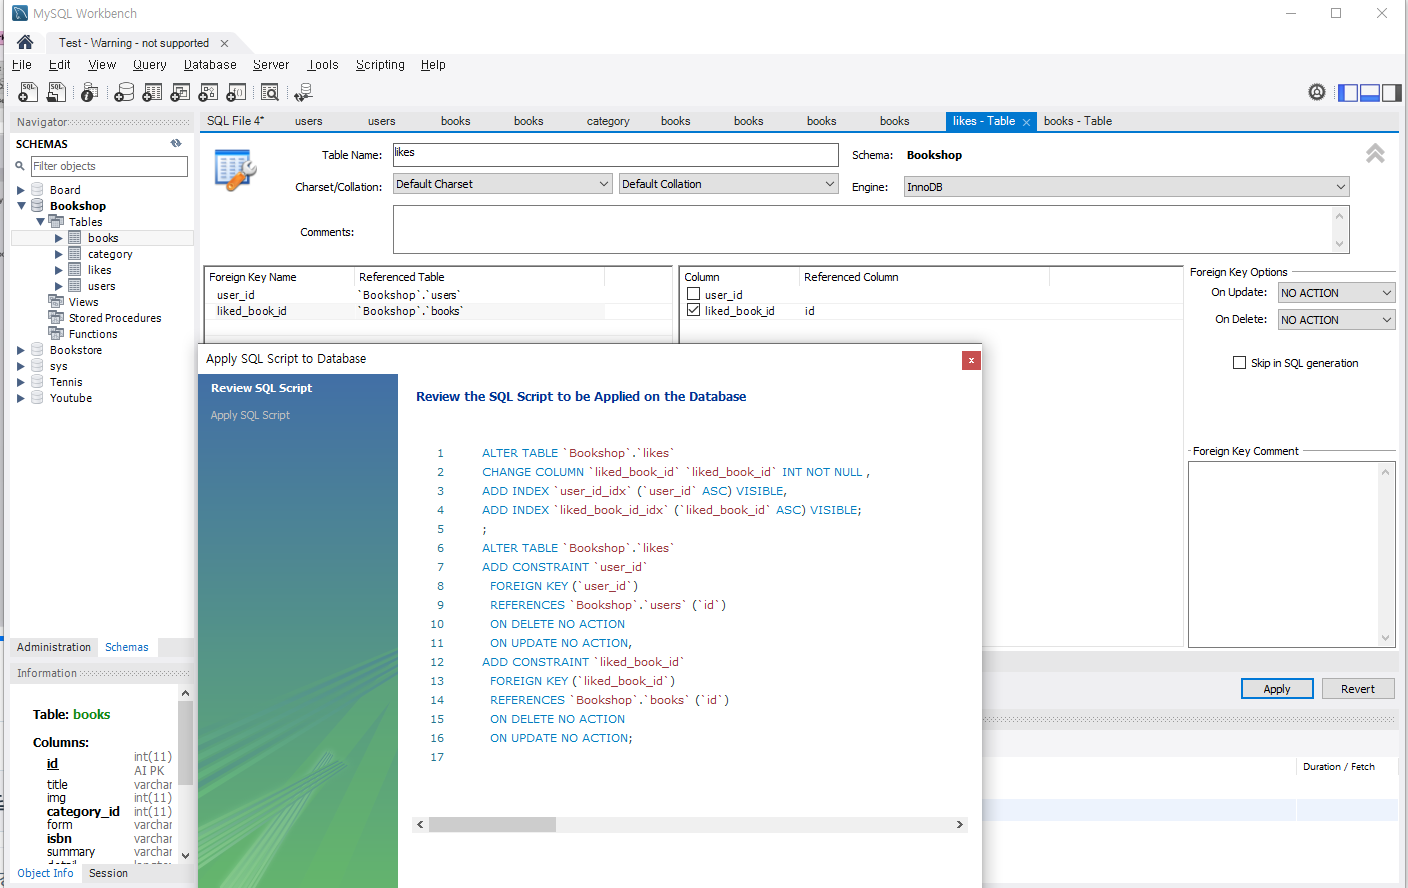Select Stored Procedures in the tree
The height and width of the screenshot is (888, 1408).
pyautogui.click(x=115, y=318)
